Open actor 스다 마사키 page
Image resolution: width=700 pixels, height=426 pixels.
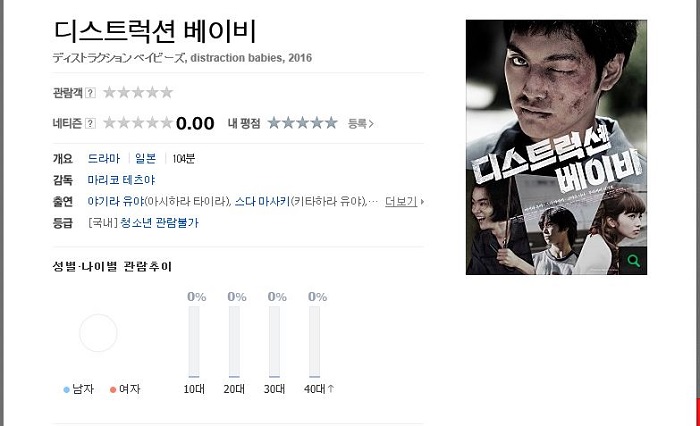point(262,201)
